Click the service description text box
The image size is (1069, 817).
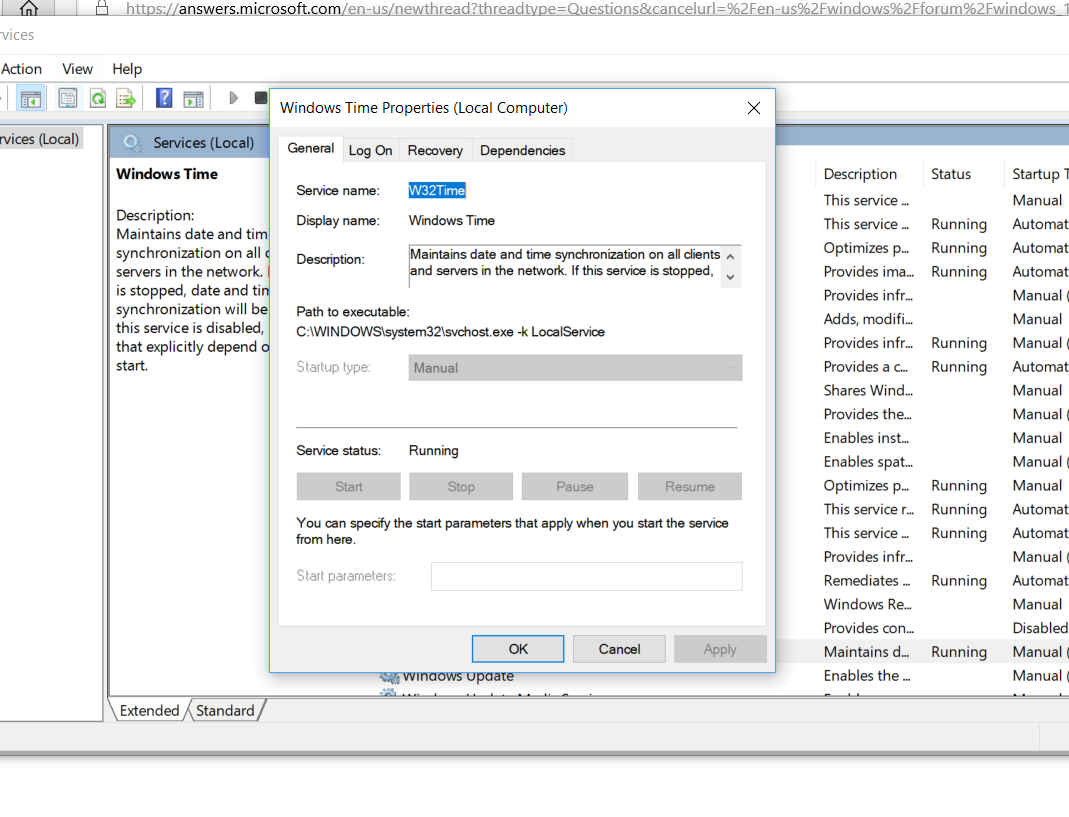point(564,266)
